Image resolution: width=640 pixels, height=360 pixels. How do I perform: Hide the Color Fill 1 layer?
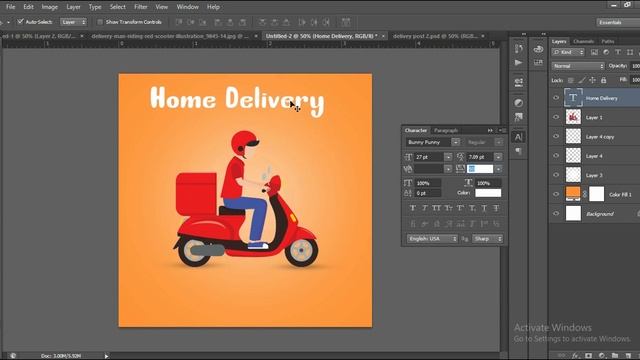(x=556, y=194)
